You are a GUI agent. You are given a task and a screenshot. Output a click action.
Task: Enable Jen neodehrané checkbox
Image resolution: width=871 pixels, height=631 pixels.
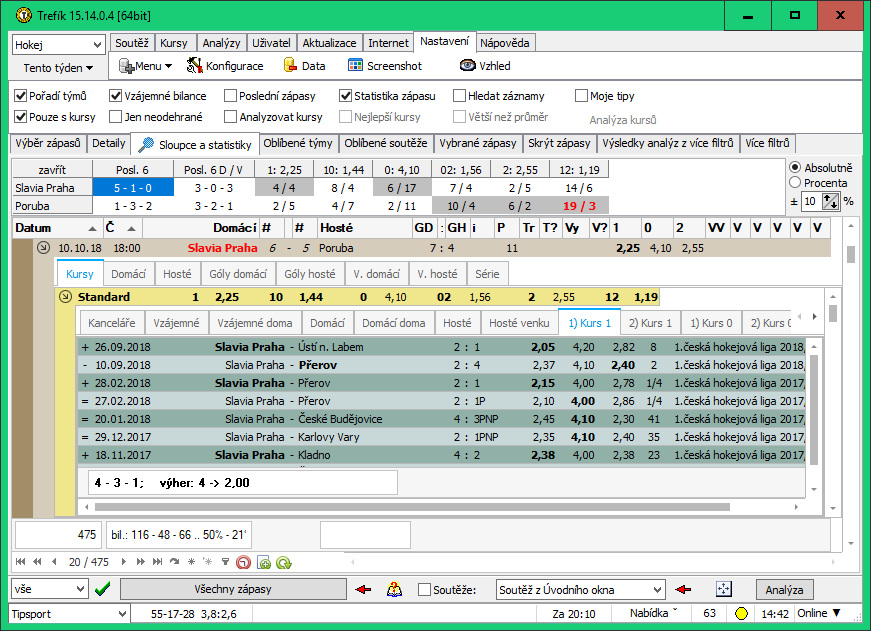[x=116, y=117]
